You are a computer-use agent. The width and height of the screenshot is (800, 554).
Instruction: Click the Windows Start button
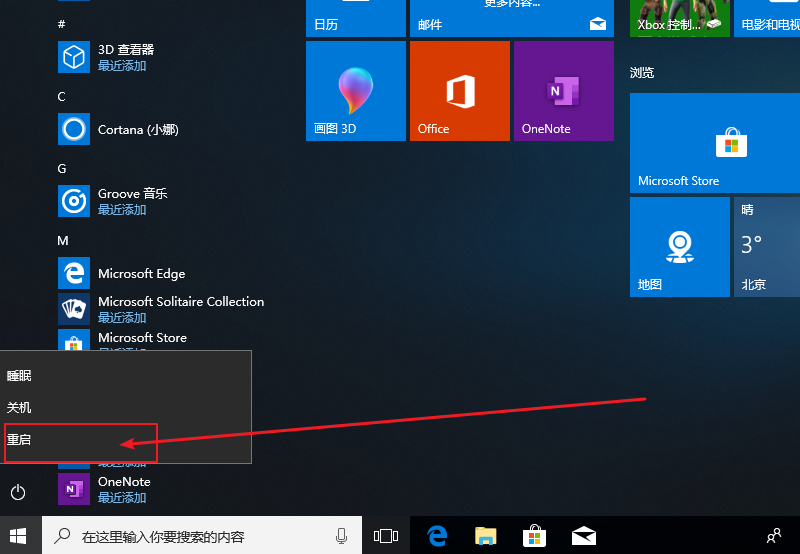18,535
